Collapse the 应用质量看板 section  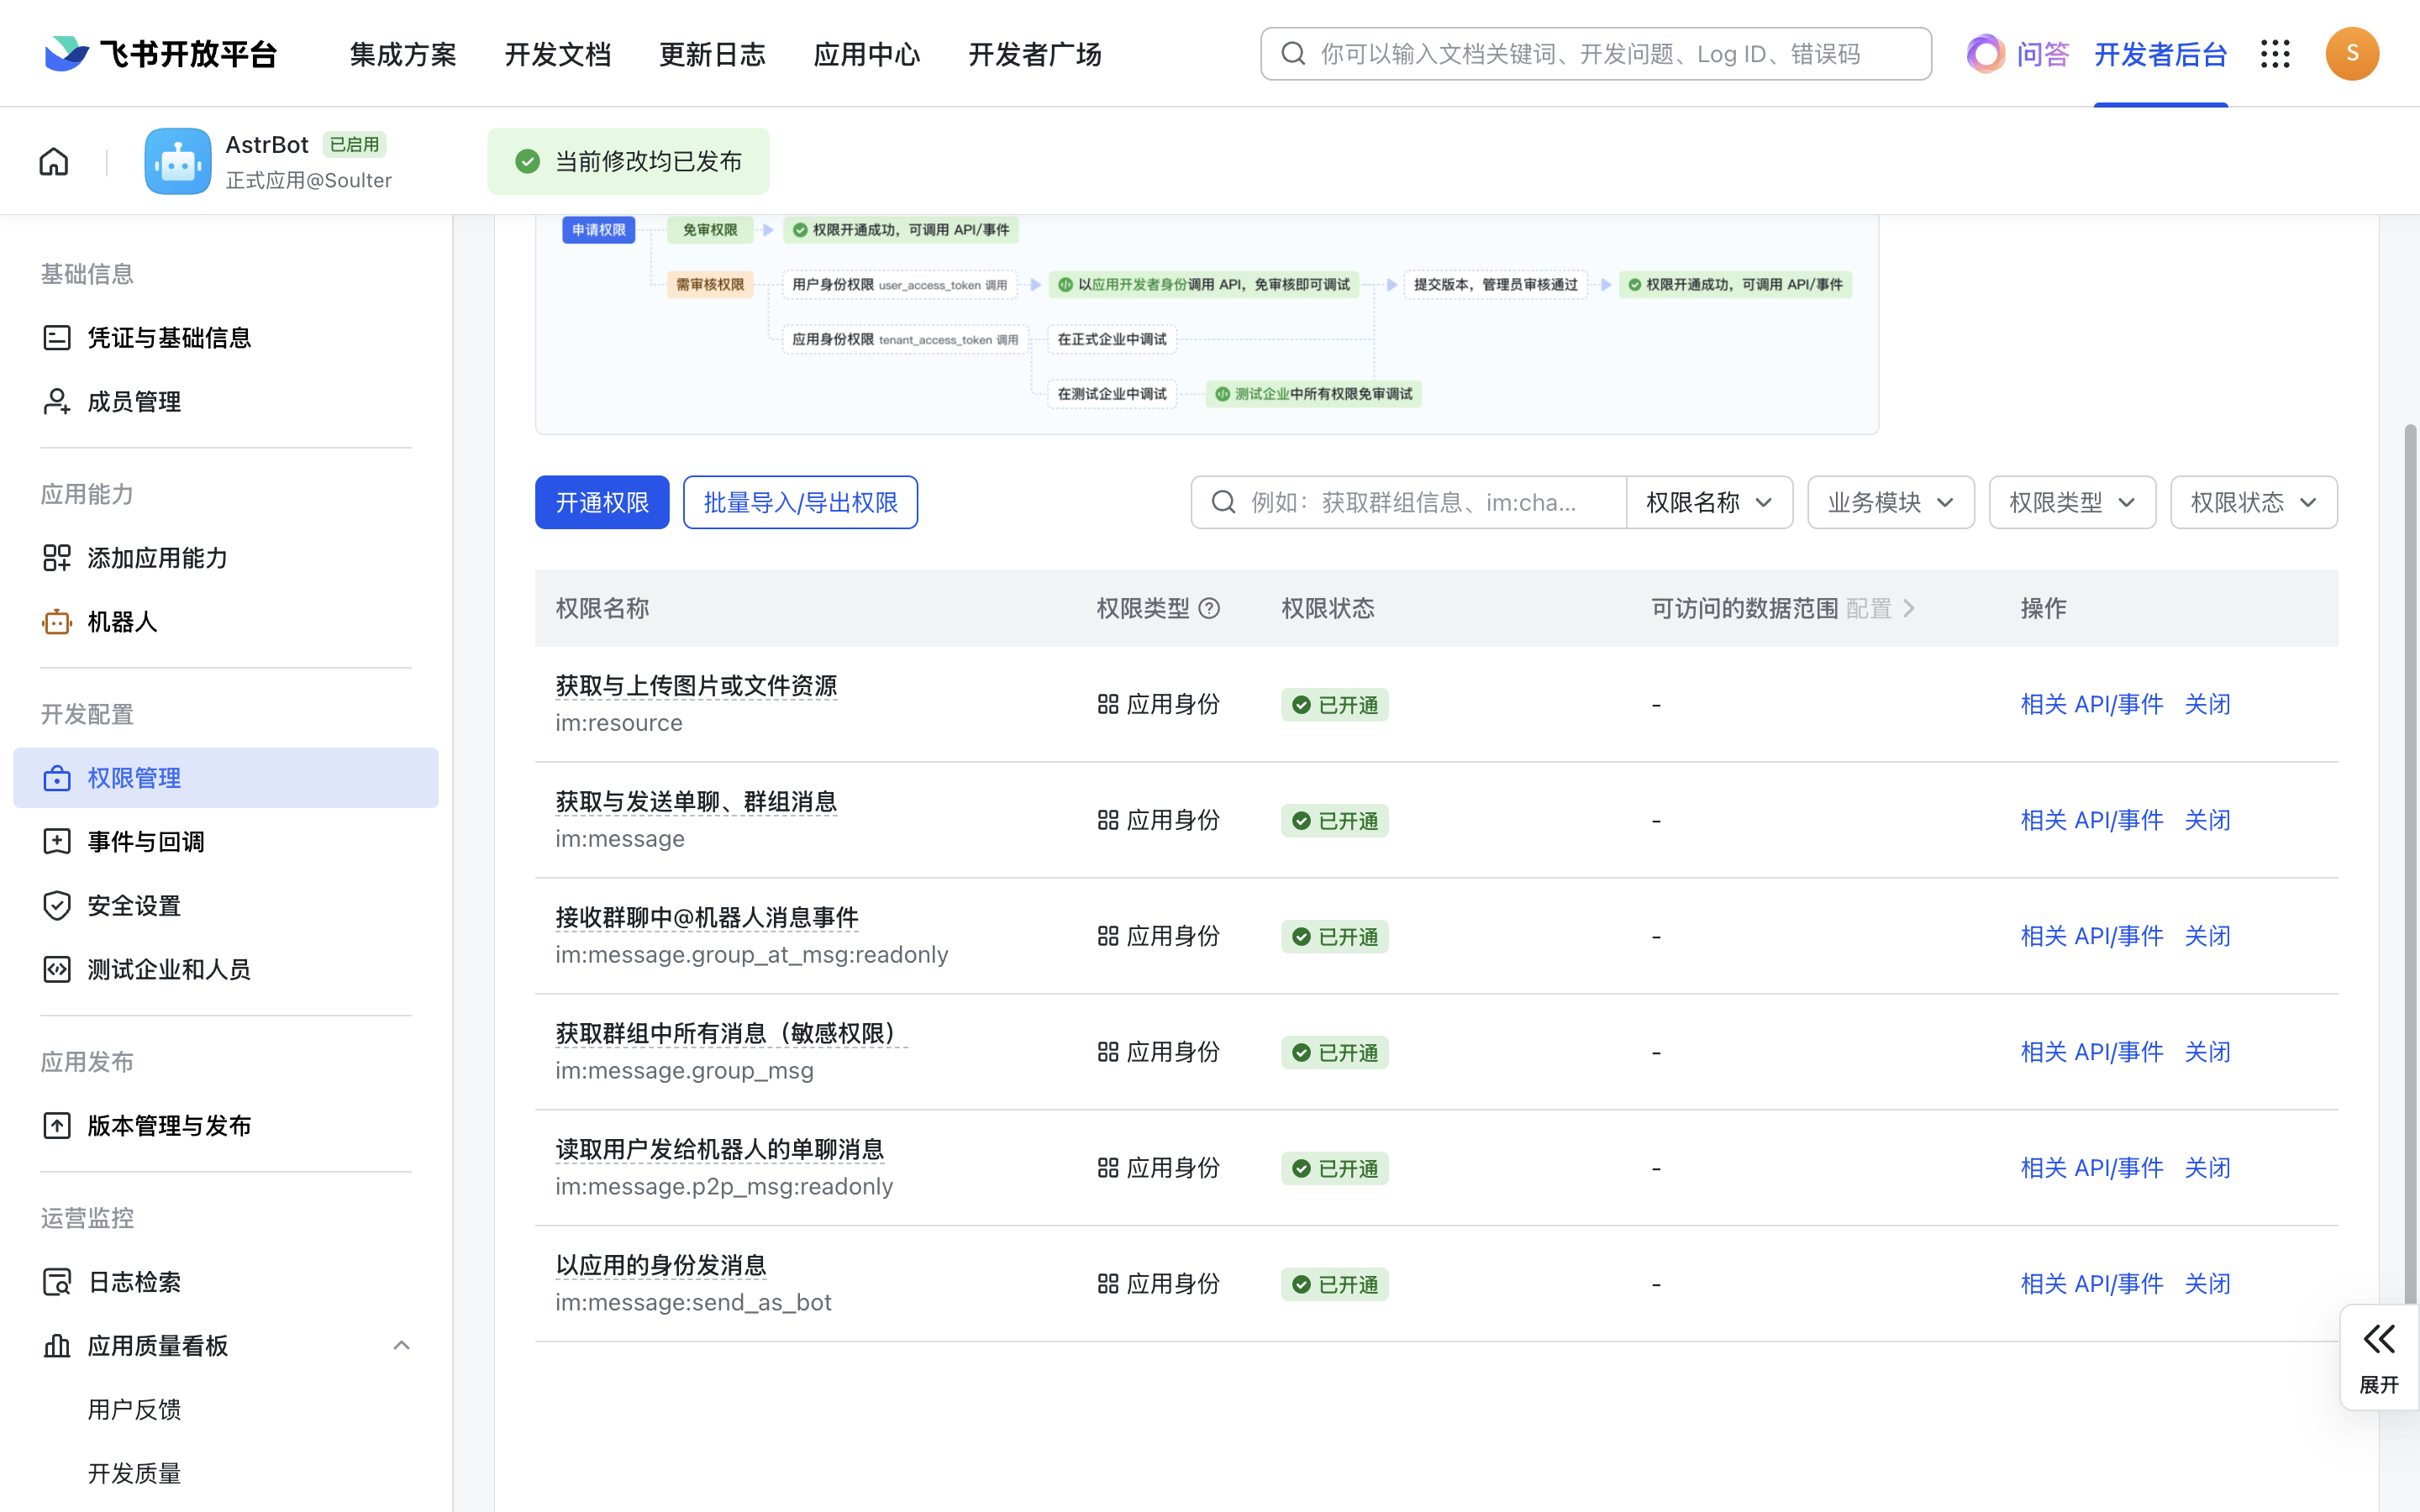pyautogui.click(x=402, y=1345)
